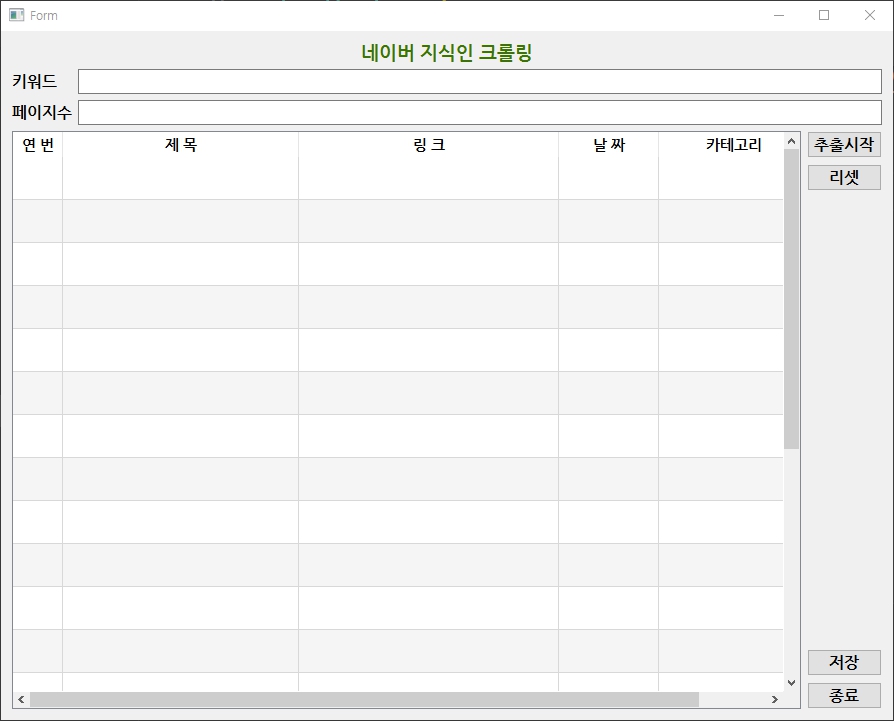Select the 날짜 column header
The width and height of the screenshot is (894, 721).
[x=608, y=145]
